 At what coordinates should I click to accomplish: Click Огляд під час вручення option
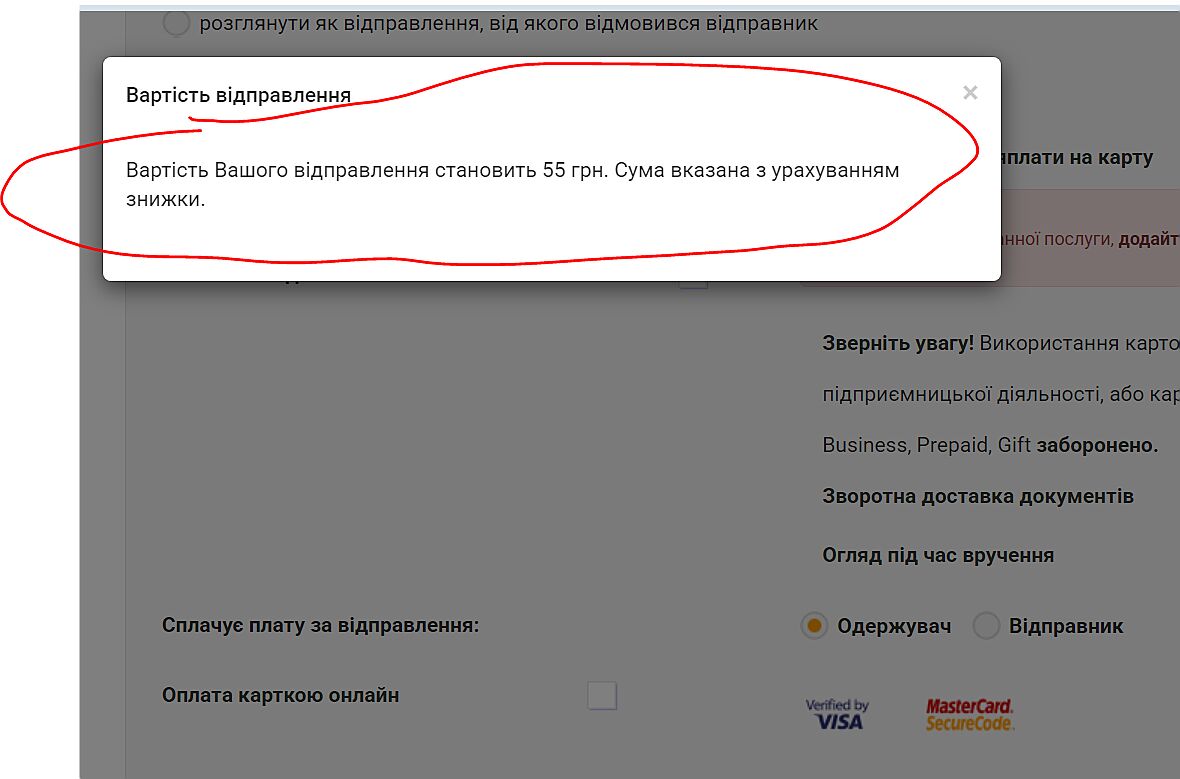[938, 555]
